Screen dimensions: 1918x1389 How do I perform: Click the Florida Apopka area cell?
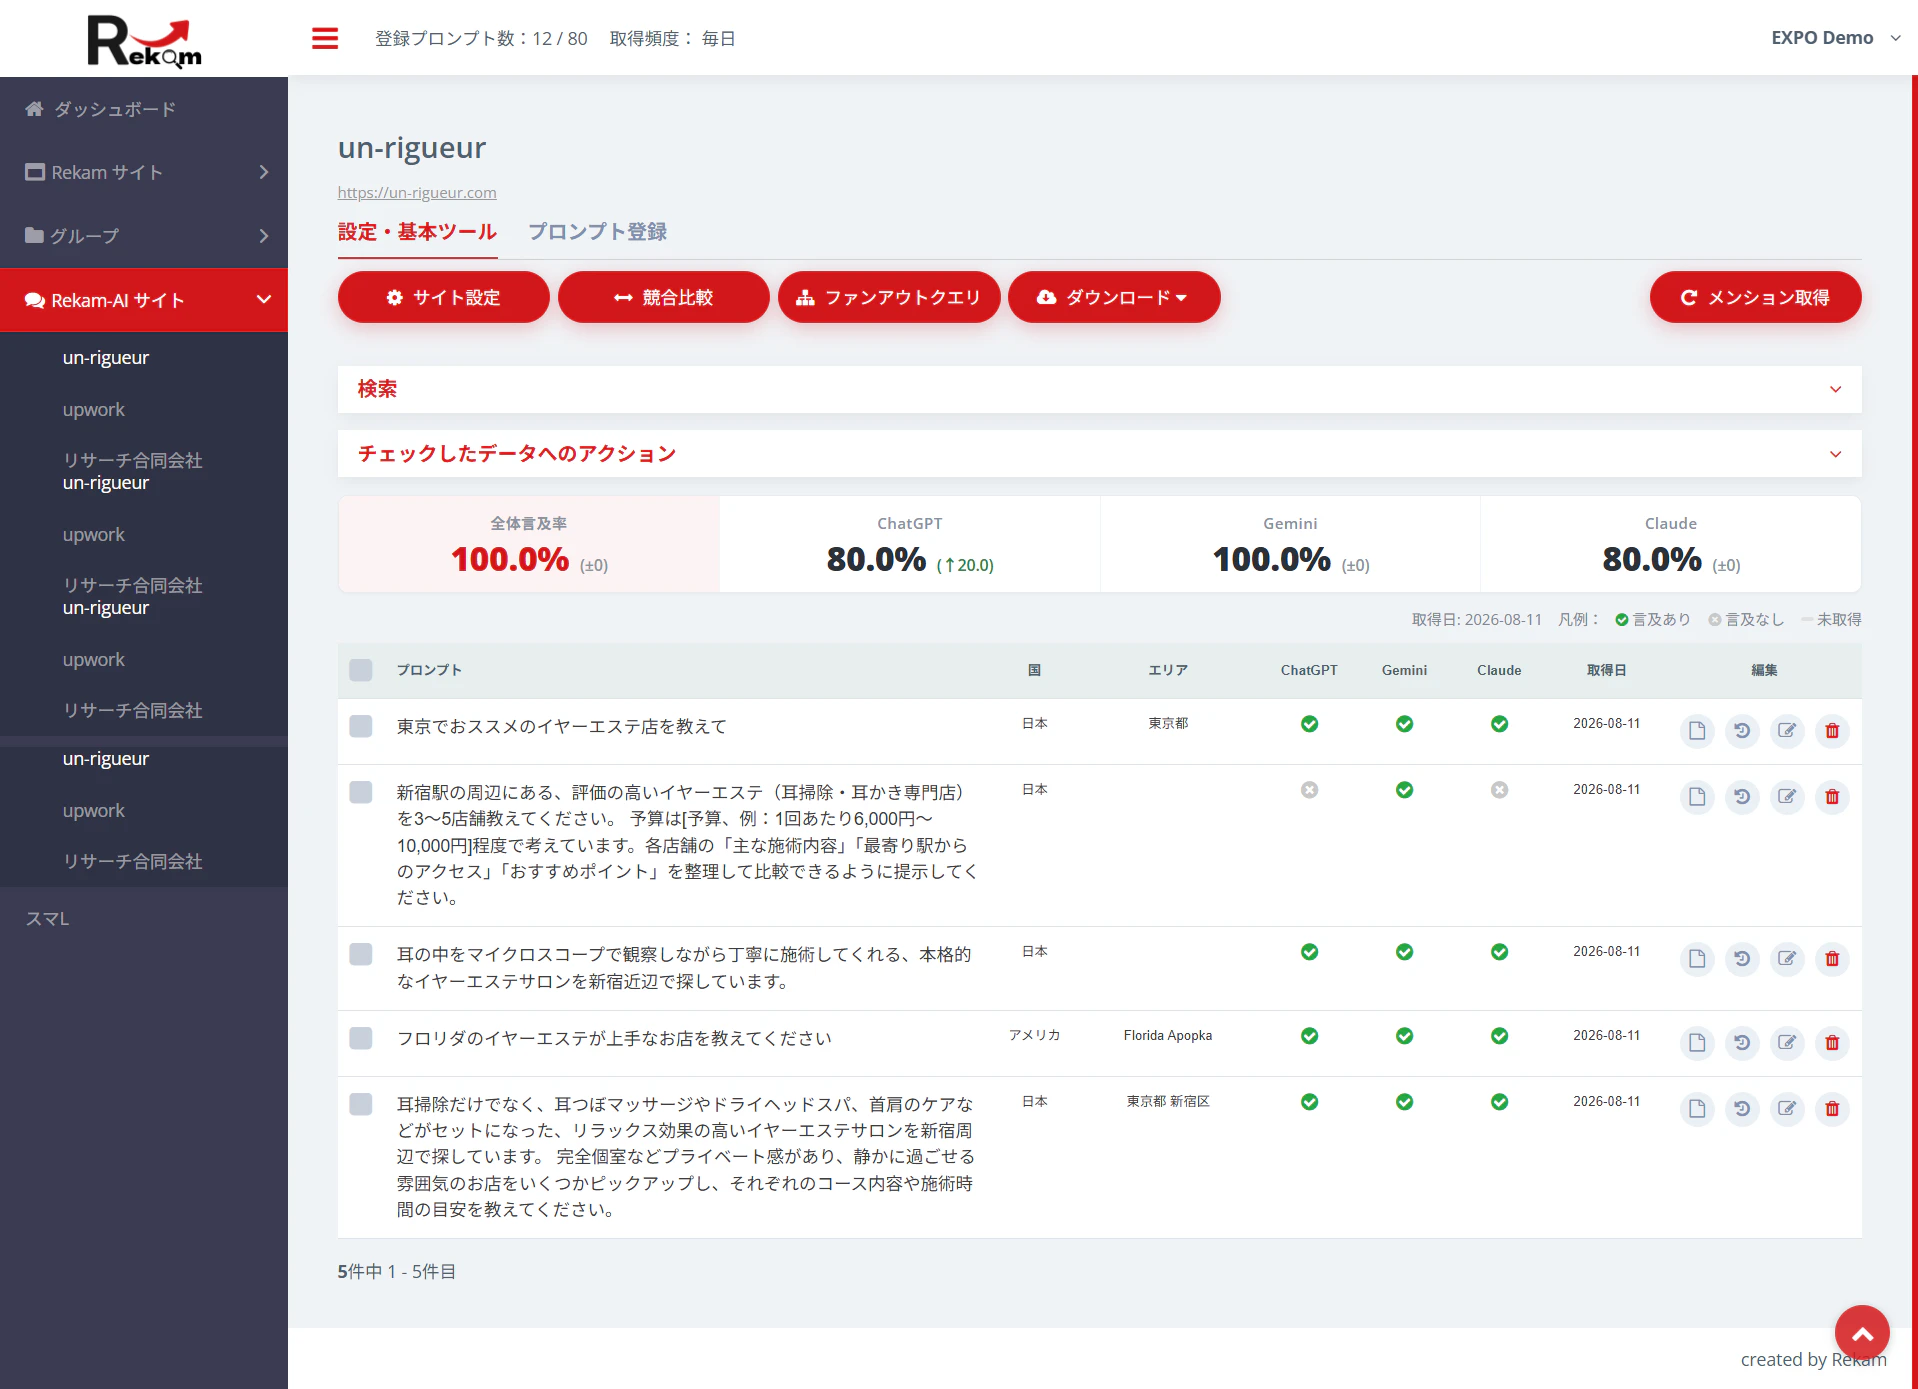(x=1168, y=1036)
